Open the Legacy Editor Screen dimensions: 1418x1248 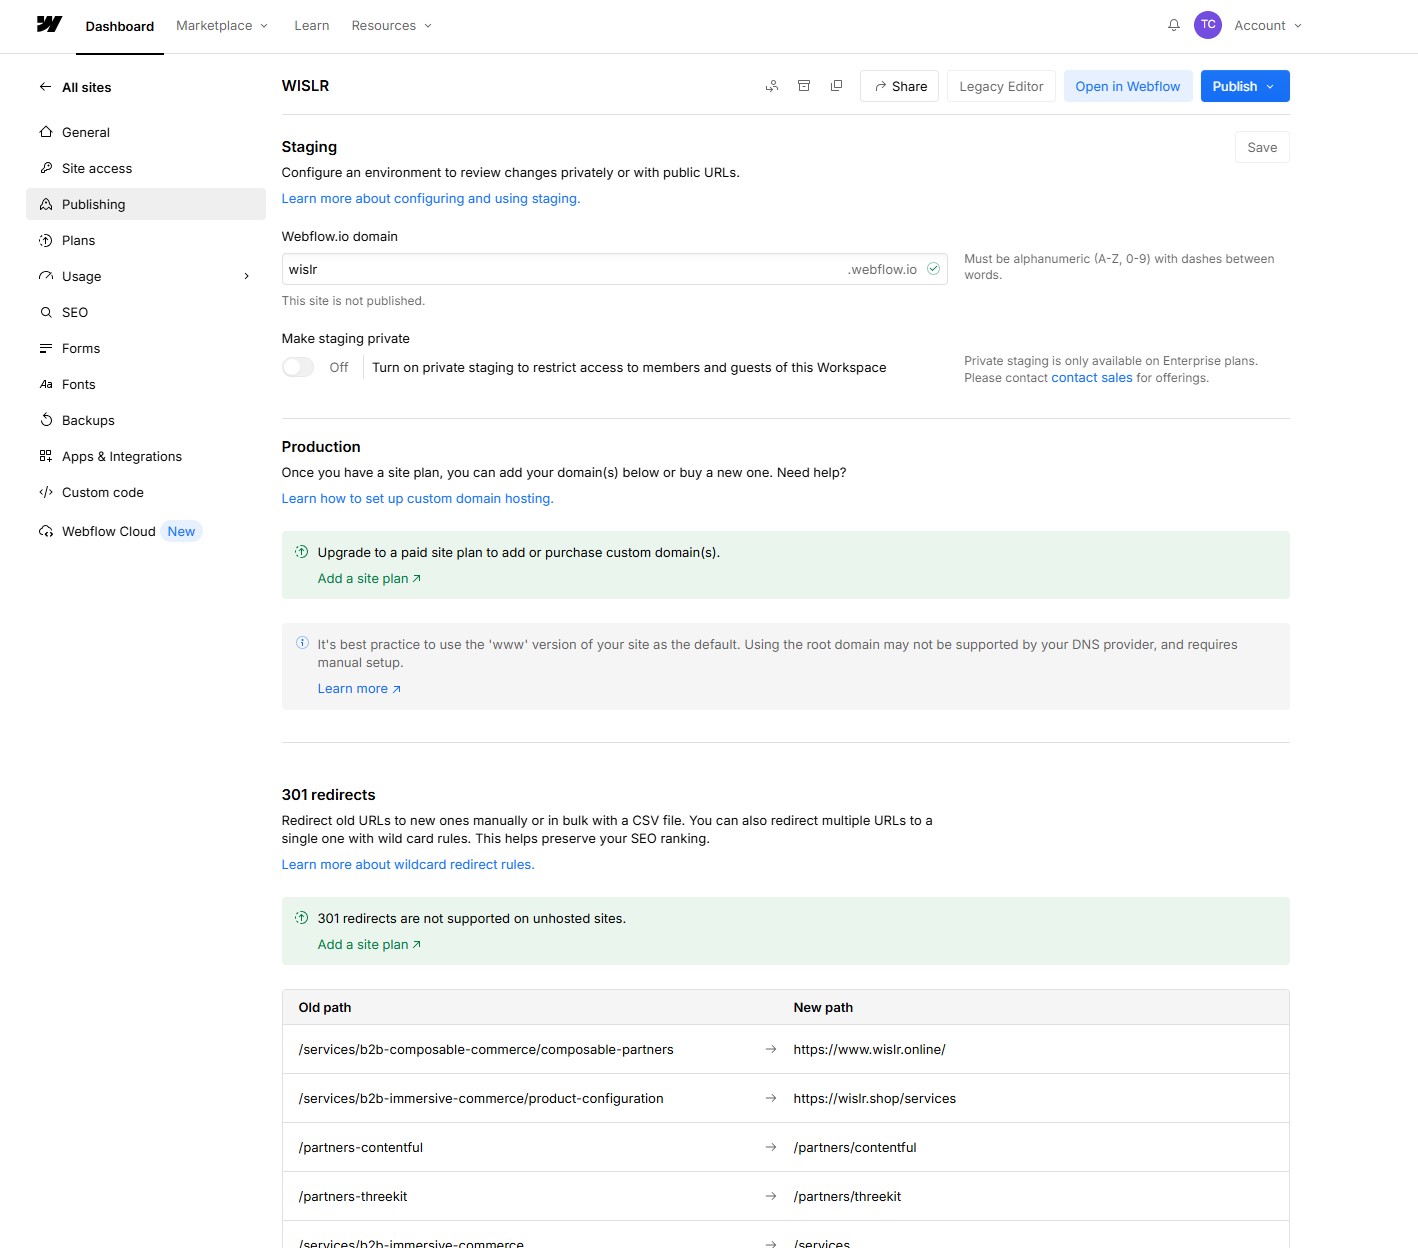[x=1000, y=86]
